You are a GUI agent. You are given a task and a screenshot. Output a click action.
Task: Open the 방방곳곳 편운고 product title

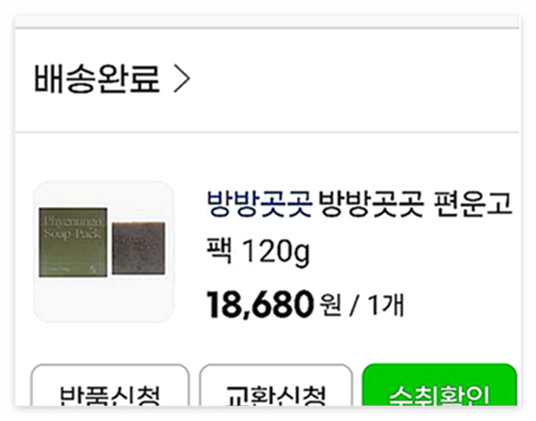(359, 228)
